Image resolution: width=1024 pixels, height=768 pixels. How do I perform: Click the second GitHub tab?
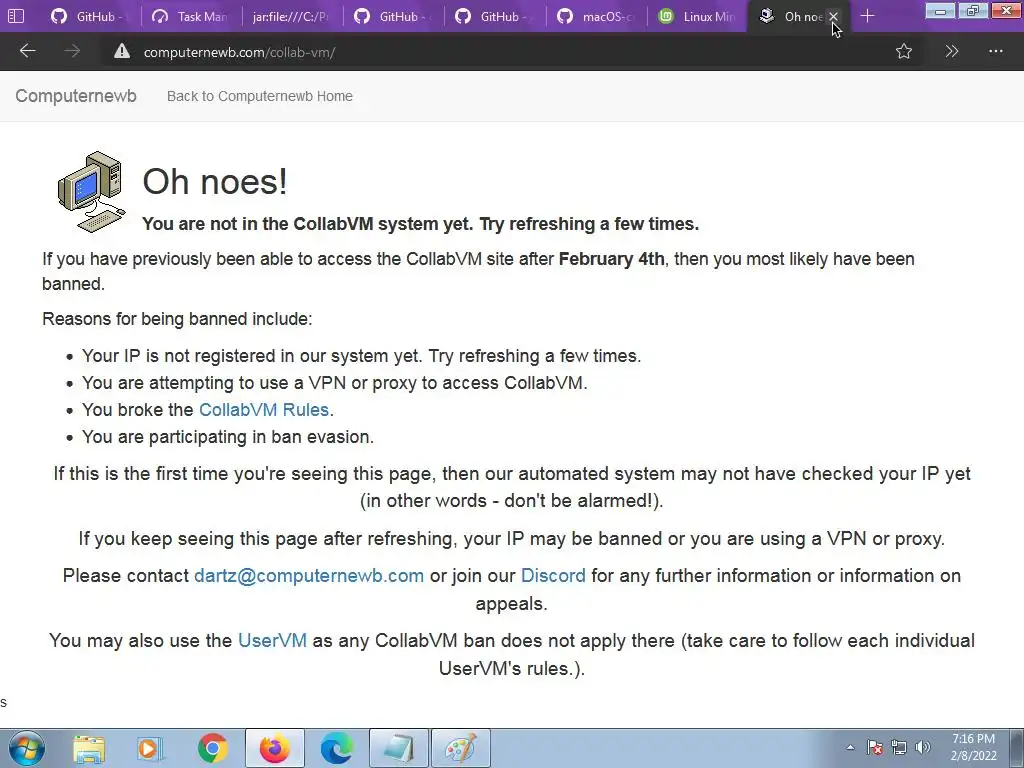coord(393,16)
